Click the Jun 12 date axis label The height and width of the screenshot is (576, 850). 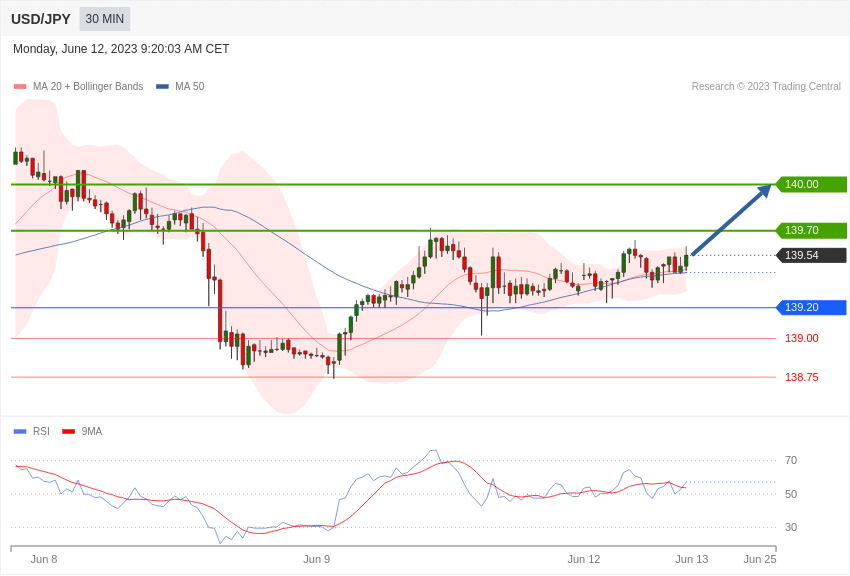coord(584,559)
